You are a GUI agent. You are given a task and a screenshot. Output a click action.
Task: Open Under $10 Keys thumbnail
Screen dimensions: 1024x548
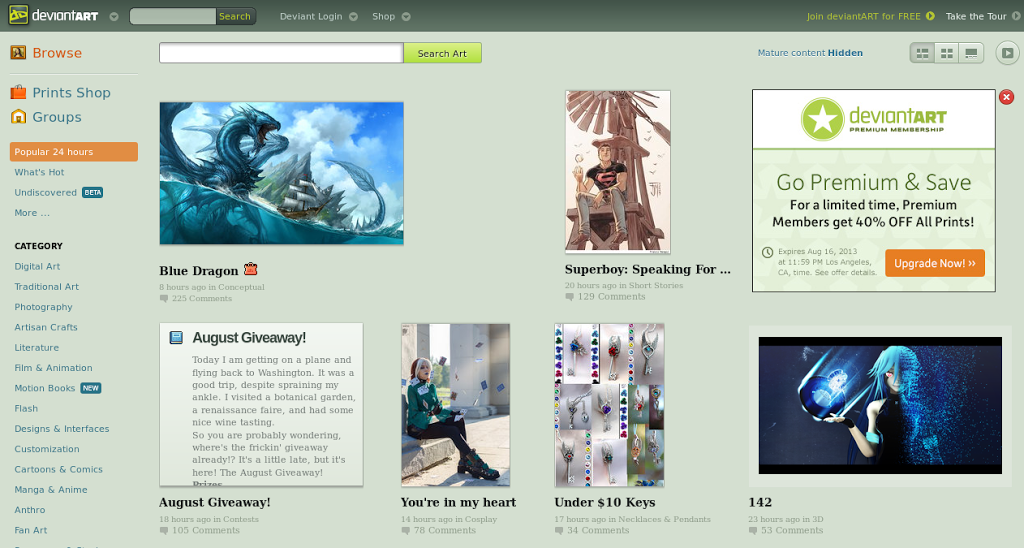pyautogui.click(x=609, y=405)
